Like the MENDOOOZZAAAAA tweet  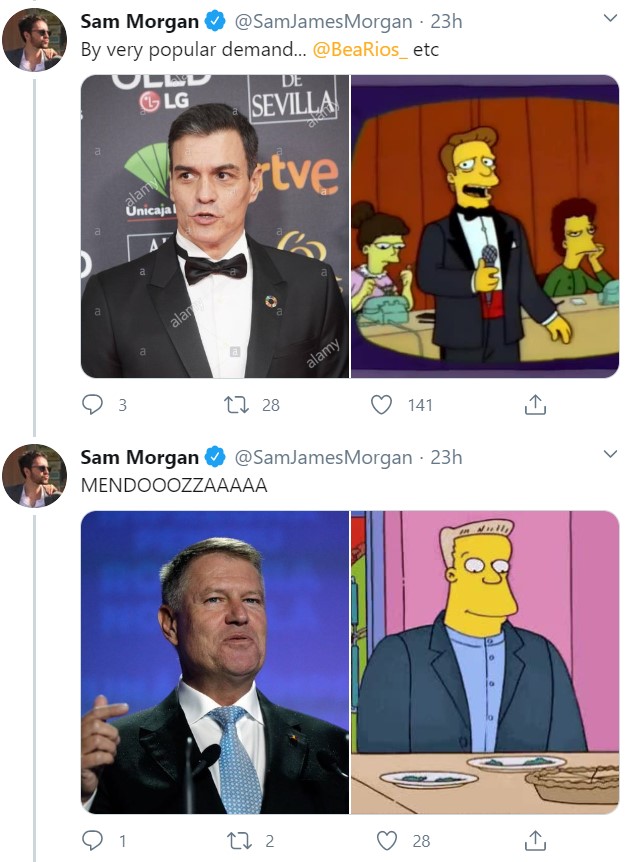(381, 841)
